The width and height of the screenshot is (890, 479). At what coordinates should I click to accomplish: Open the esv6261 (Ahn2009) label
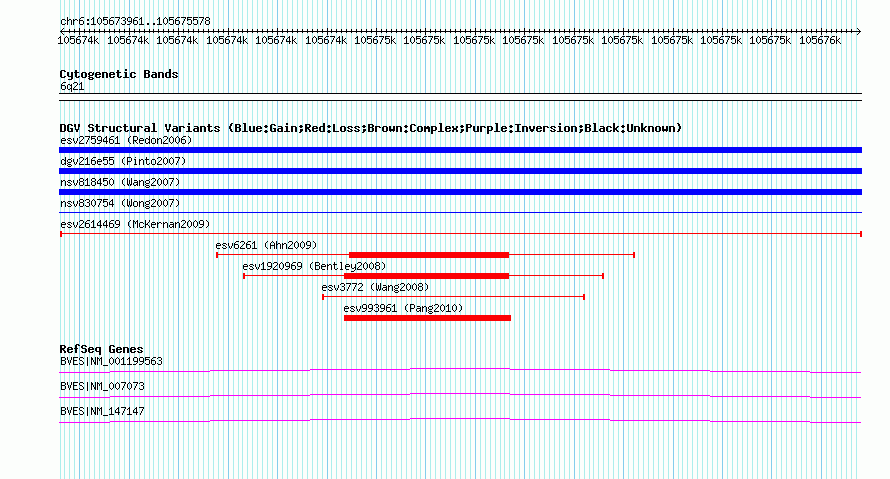[x=266, y=245]
